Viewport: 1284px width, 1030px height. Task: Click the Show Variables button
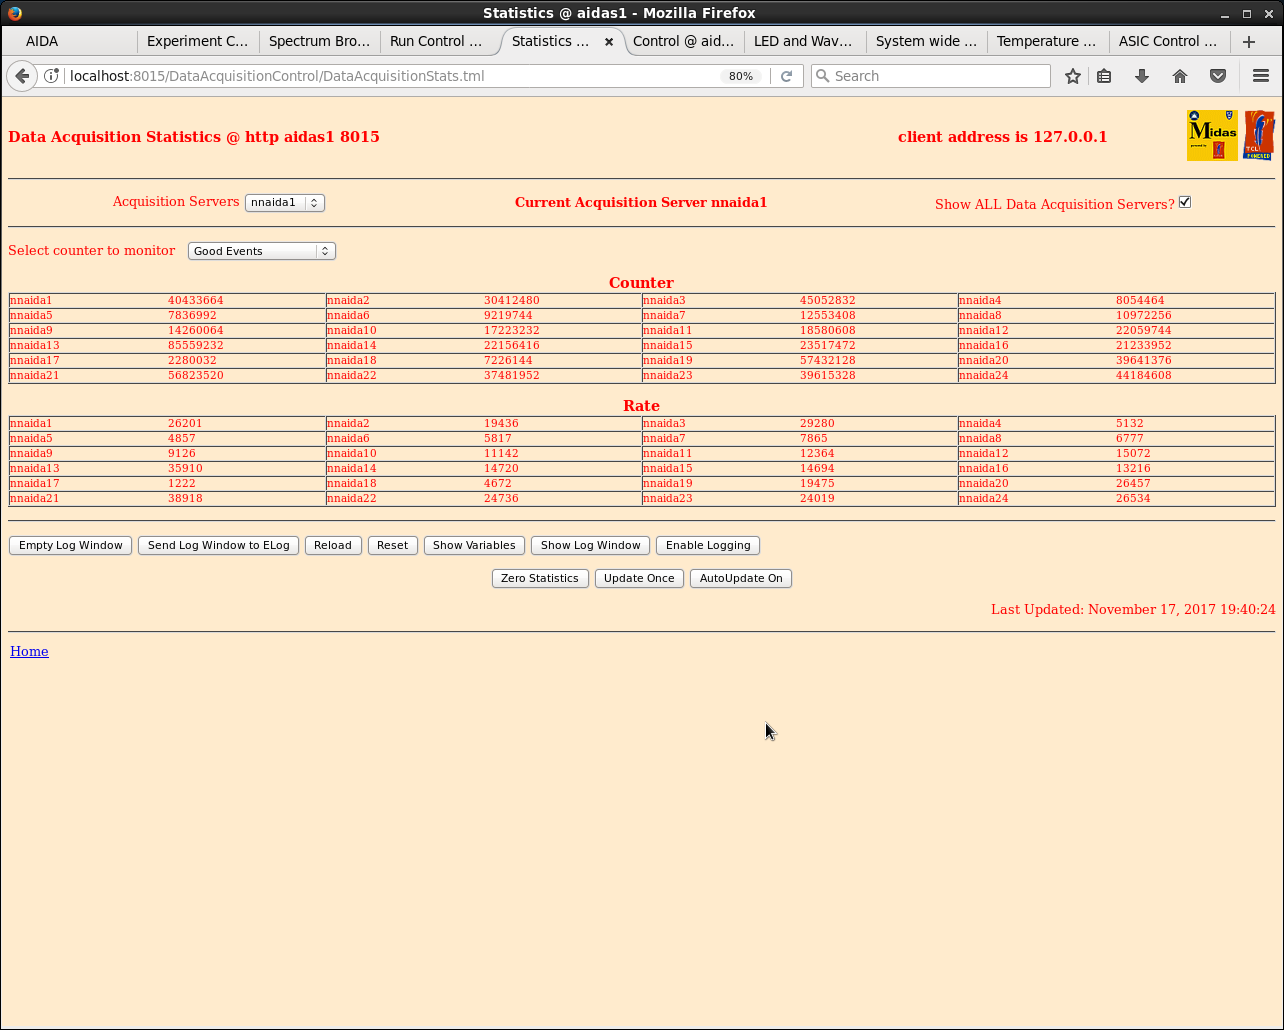pos(474,545)
